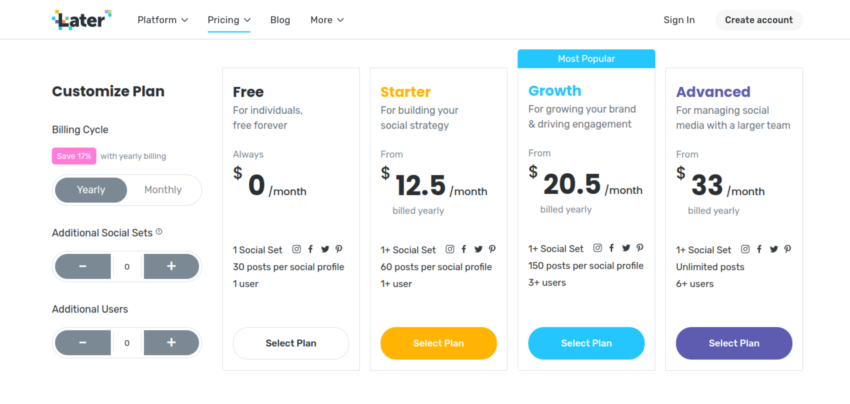Expand the Platform dropdown menu
This screenshot has width=850, height=404.
162,20
